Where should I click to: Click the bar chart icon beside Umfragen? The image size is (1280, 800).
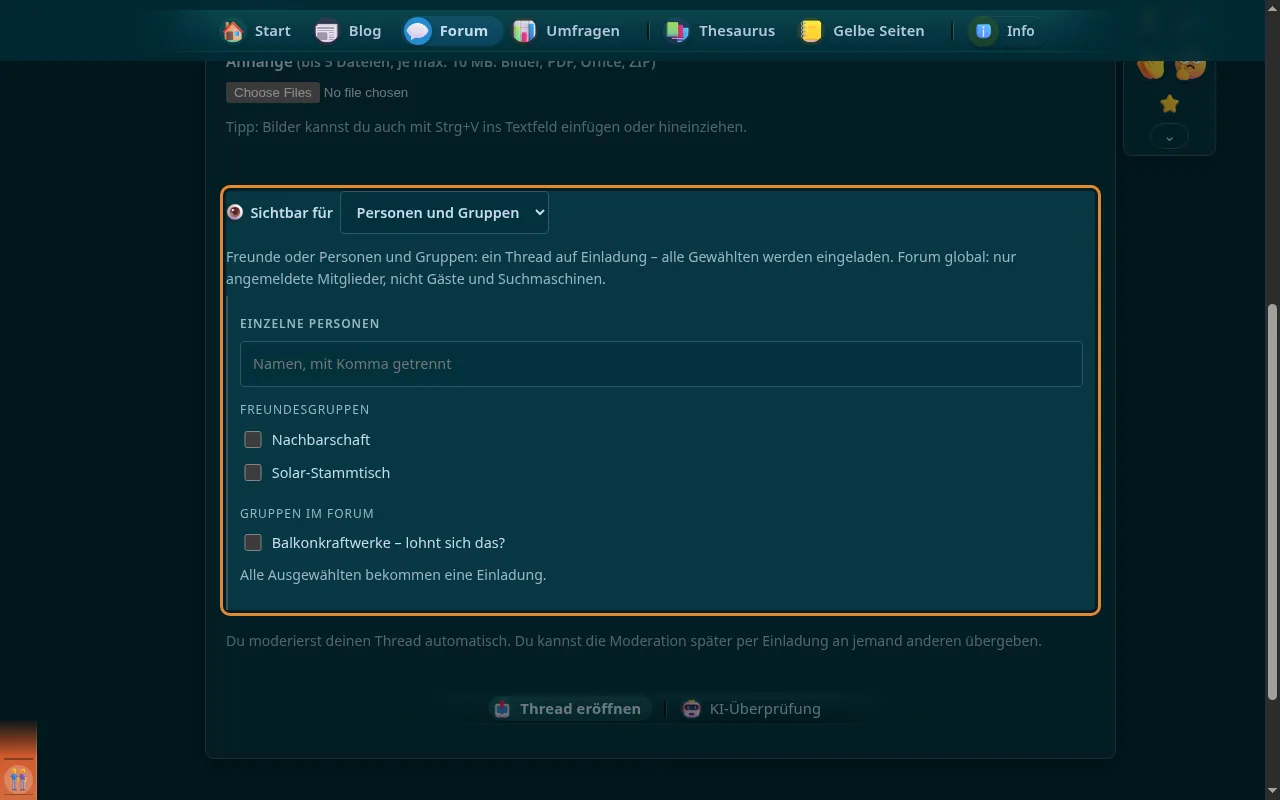point(524,31)
